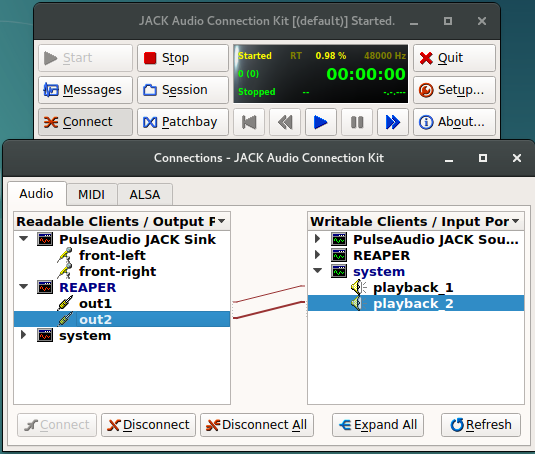Click readable system client icon

click(45, 336)
